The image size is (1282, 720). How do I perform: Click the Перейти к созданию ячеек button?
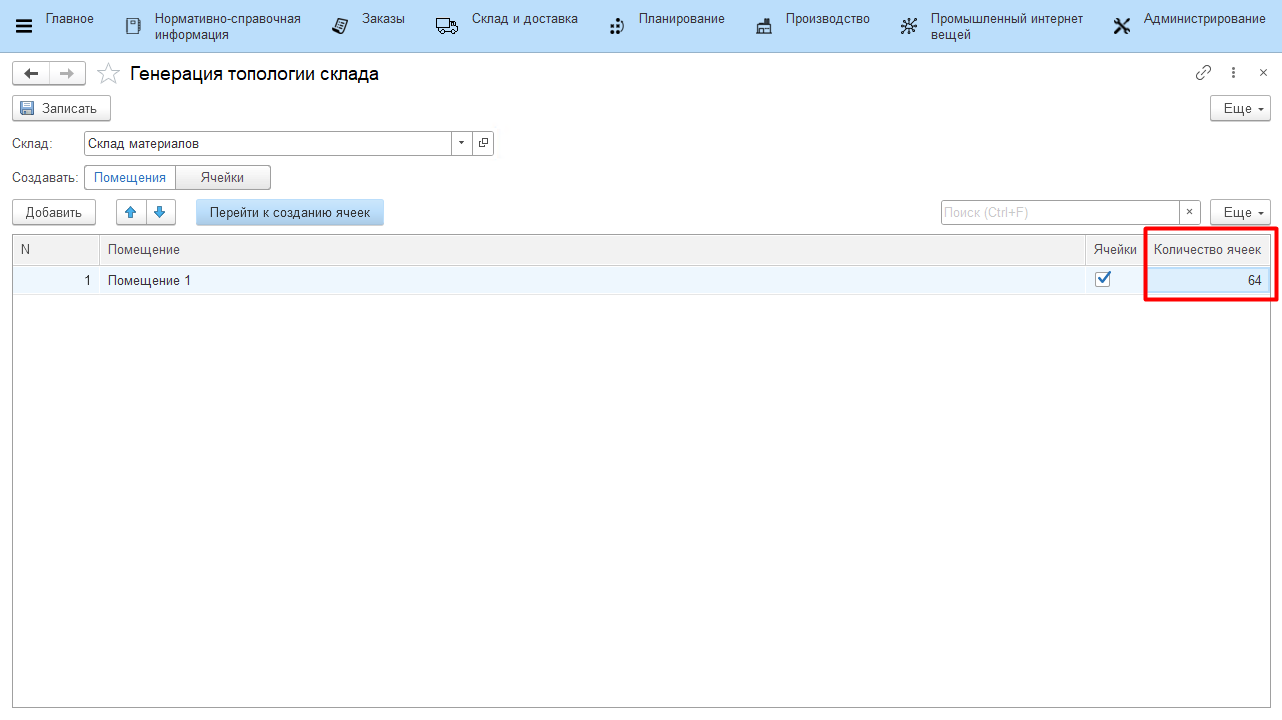click(290, 212)
